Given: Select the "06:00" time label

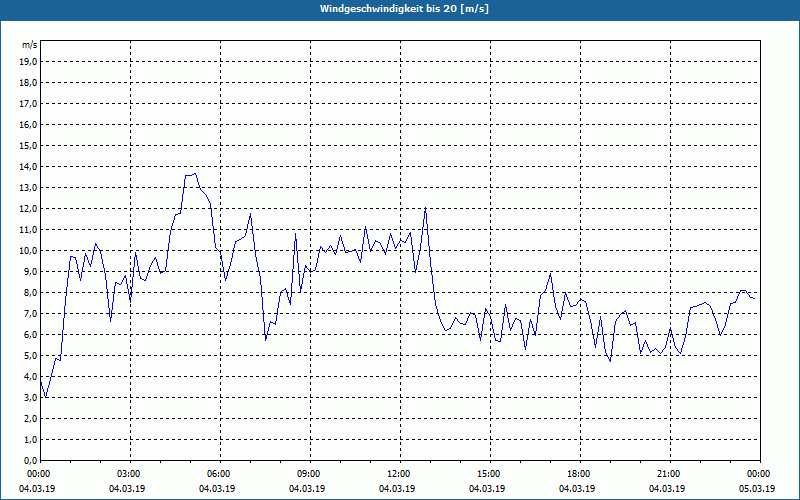Looking at the screenshot, I should pyautogui.click(x=219, y=474).
